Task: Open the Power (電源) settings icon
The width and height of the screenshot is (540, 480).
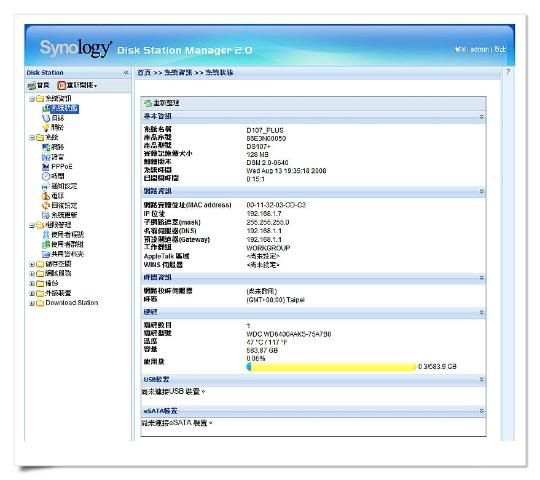Action: tap(46, 196)
